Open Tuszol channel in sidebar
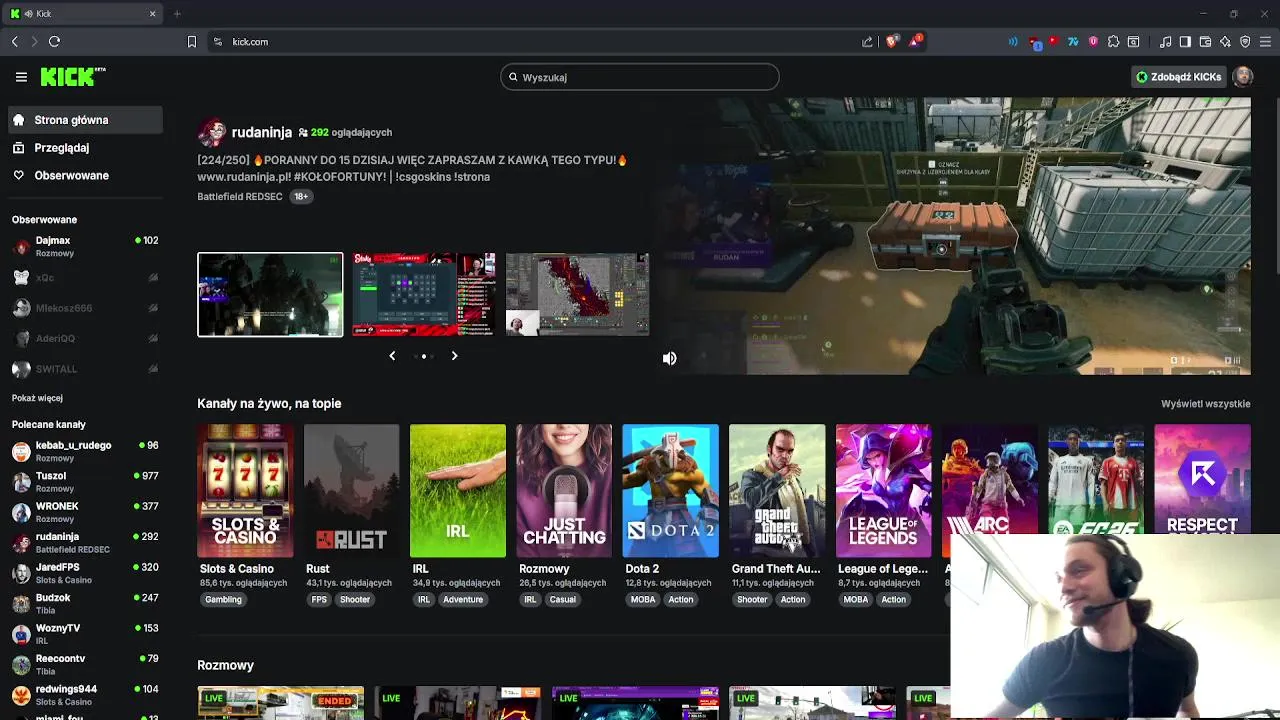 click(84, 482)
